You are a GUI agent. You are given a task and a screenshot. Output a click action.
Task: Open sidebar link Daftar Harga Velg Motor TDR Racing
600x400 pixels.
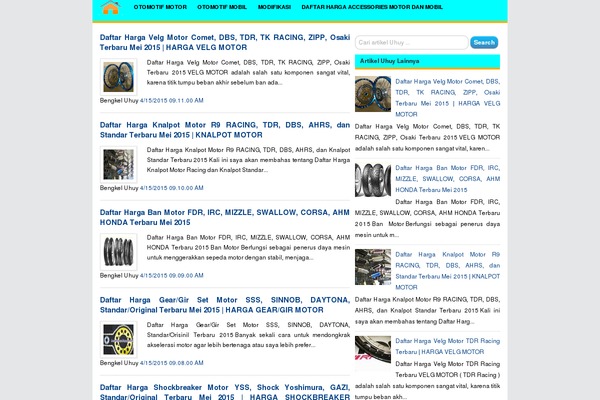pyautogui.click(x=447, y=346)
